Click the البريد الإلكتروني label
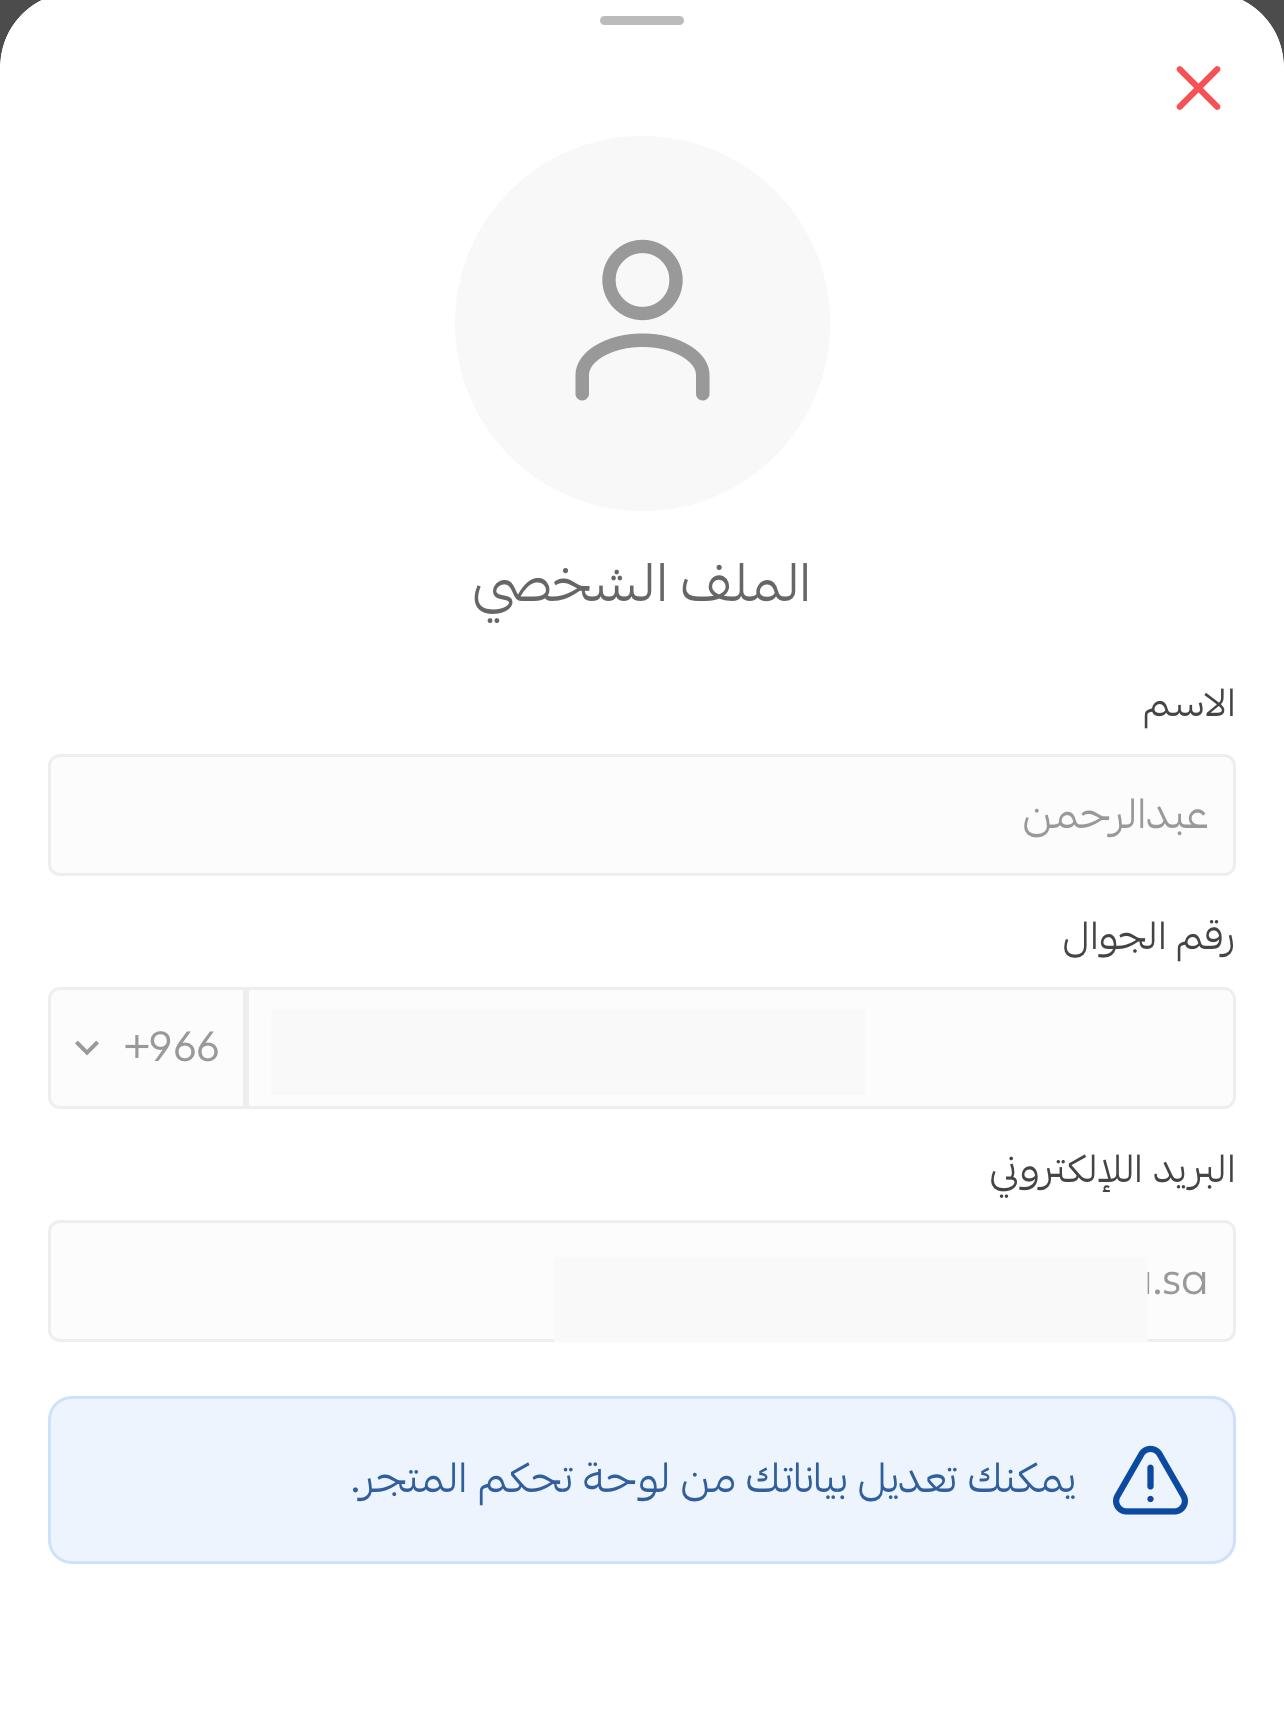Viewport: 1284px width, 1732px height. pos(1112,1171)
